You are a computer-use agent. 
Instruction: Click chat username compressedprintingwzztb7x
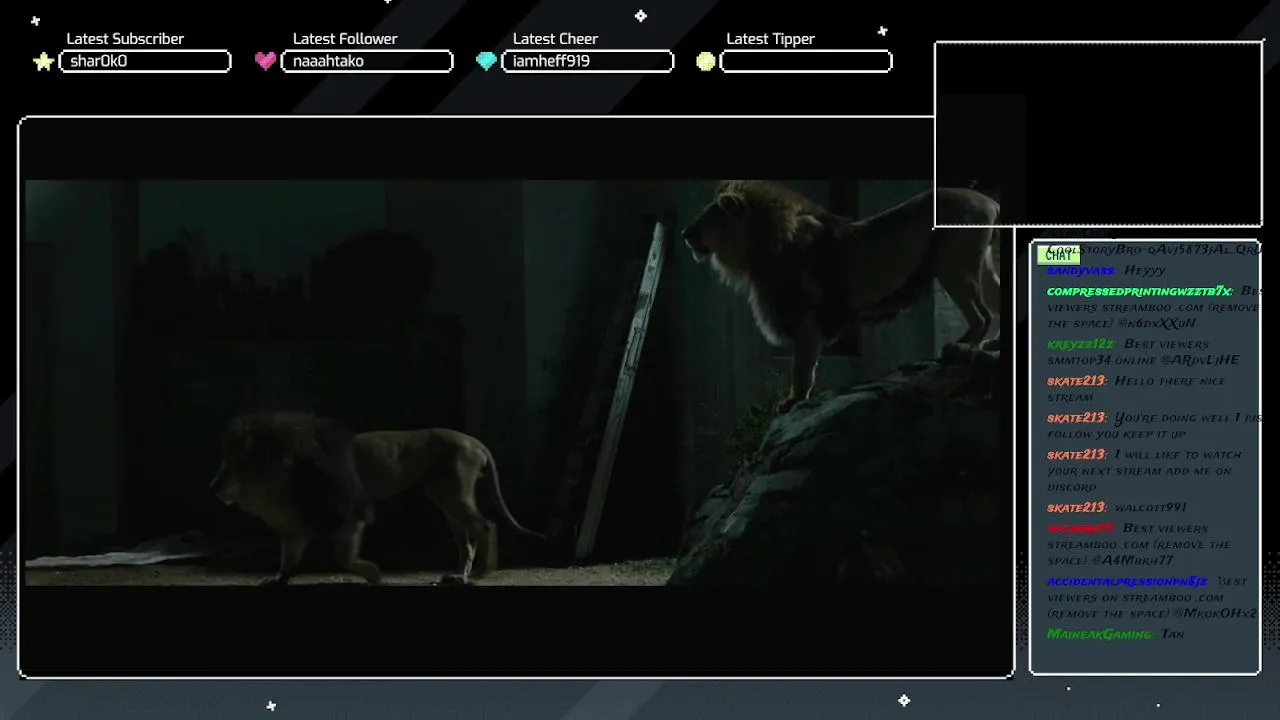tap(1140, 291)
